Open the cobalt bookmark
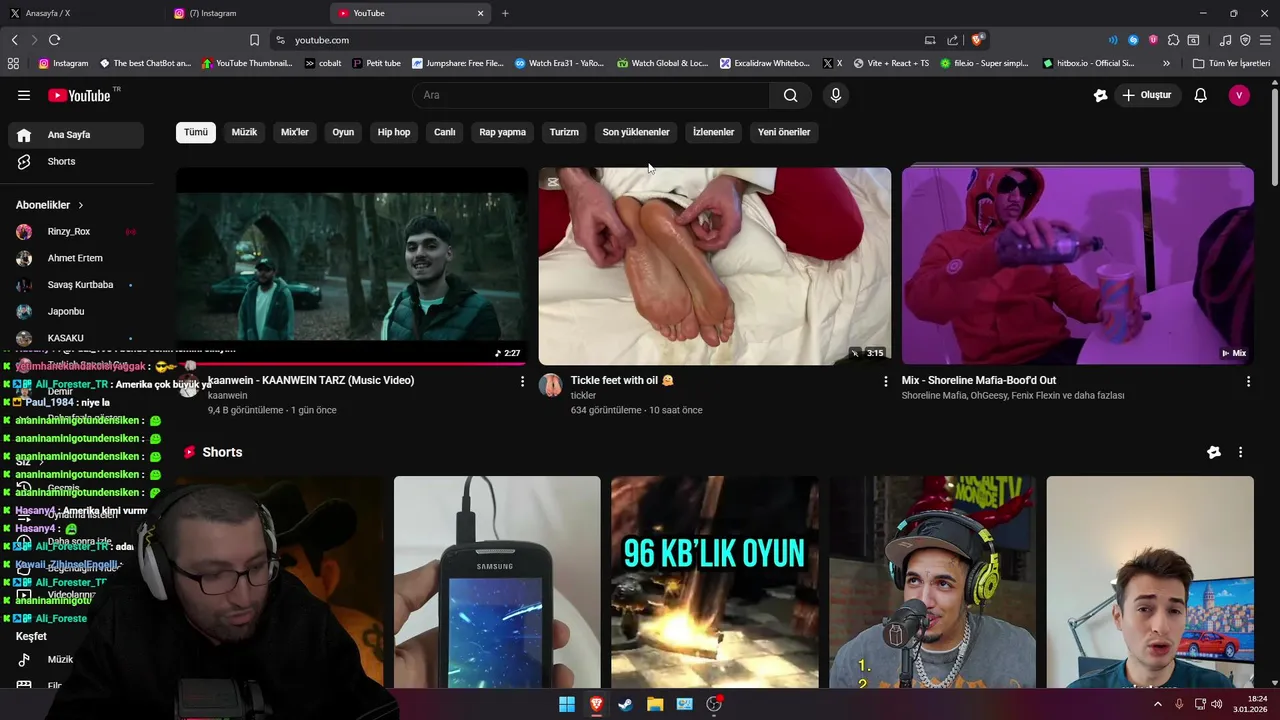Image resolution: width=1280 pixels, height=720 pixels. pyautogui.click(x=323, y=63)
